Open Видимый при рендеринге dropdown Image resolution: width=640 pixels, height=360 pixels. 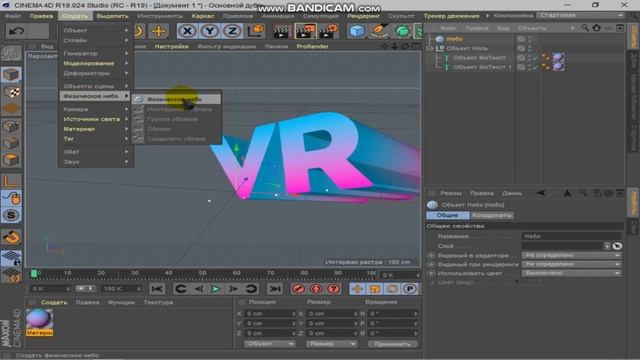(572, 264)
